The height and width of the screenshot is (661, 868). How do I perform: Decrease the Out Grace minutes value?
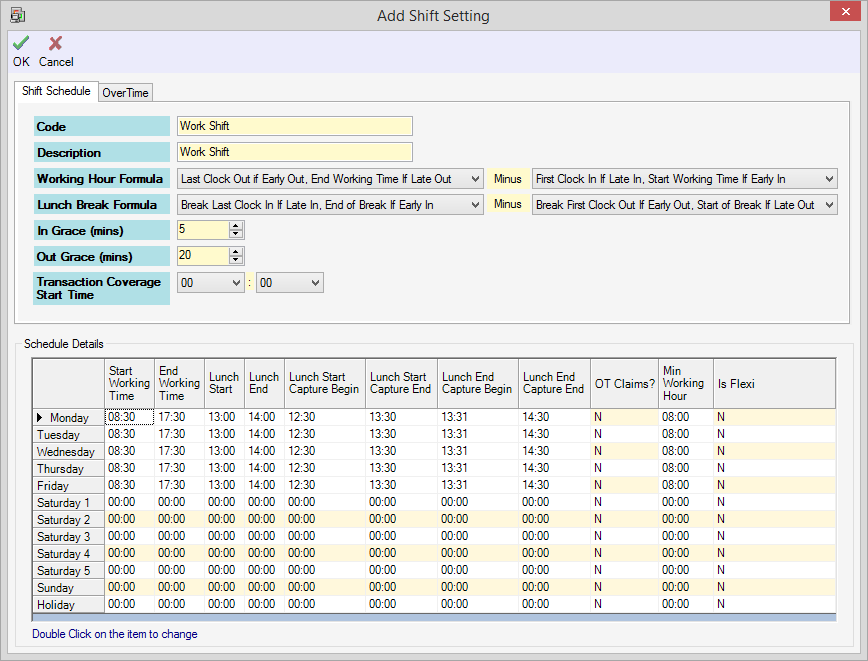236,261
